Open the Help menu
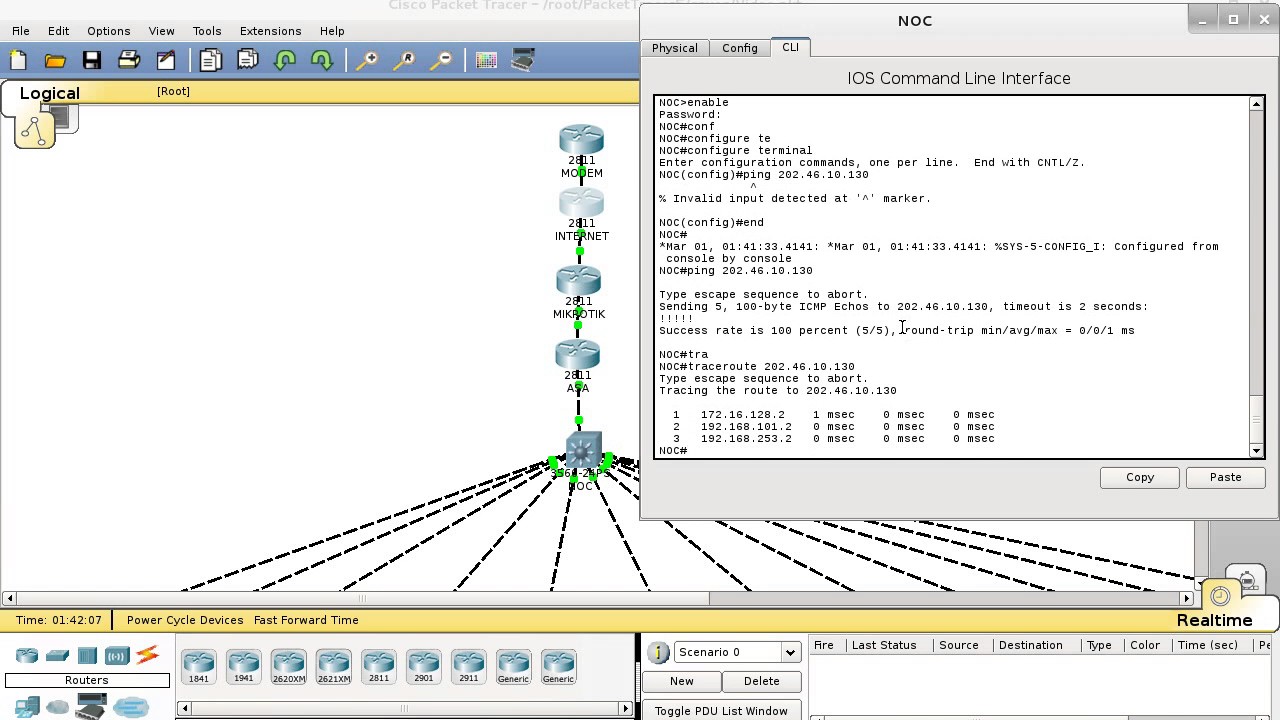The width and height of the screenshot is (1280, 720). click(332, 31)
